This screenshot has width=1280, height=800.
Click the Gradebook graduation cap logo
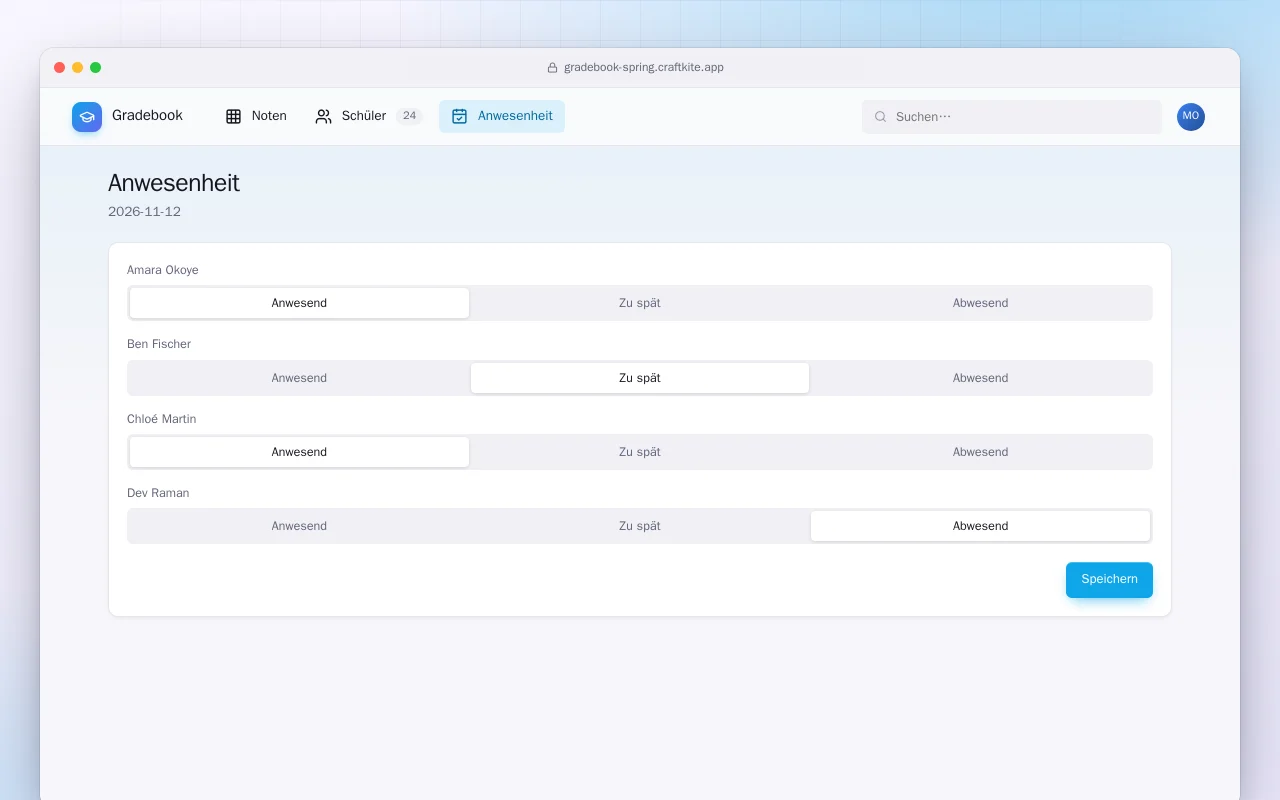(87, 117)
